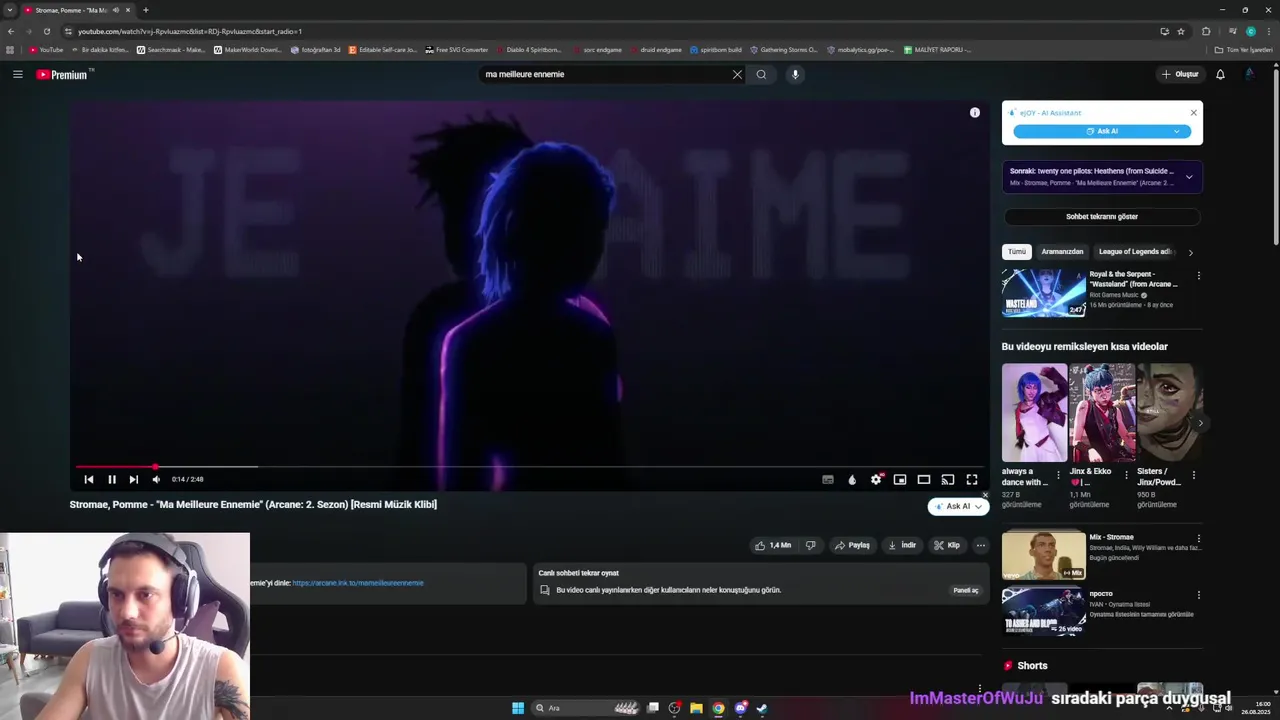Image resolution: width=1280 pixels, height=720 pixels.
Task: Mute the player volume speaker
Action: [156, 479]
